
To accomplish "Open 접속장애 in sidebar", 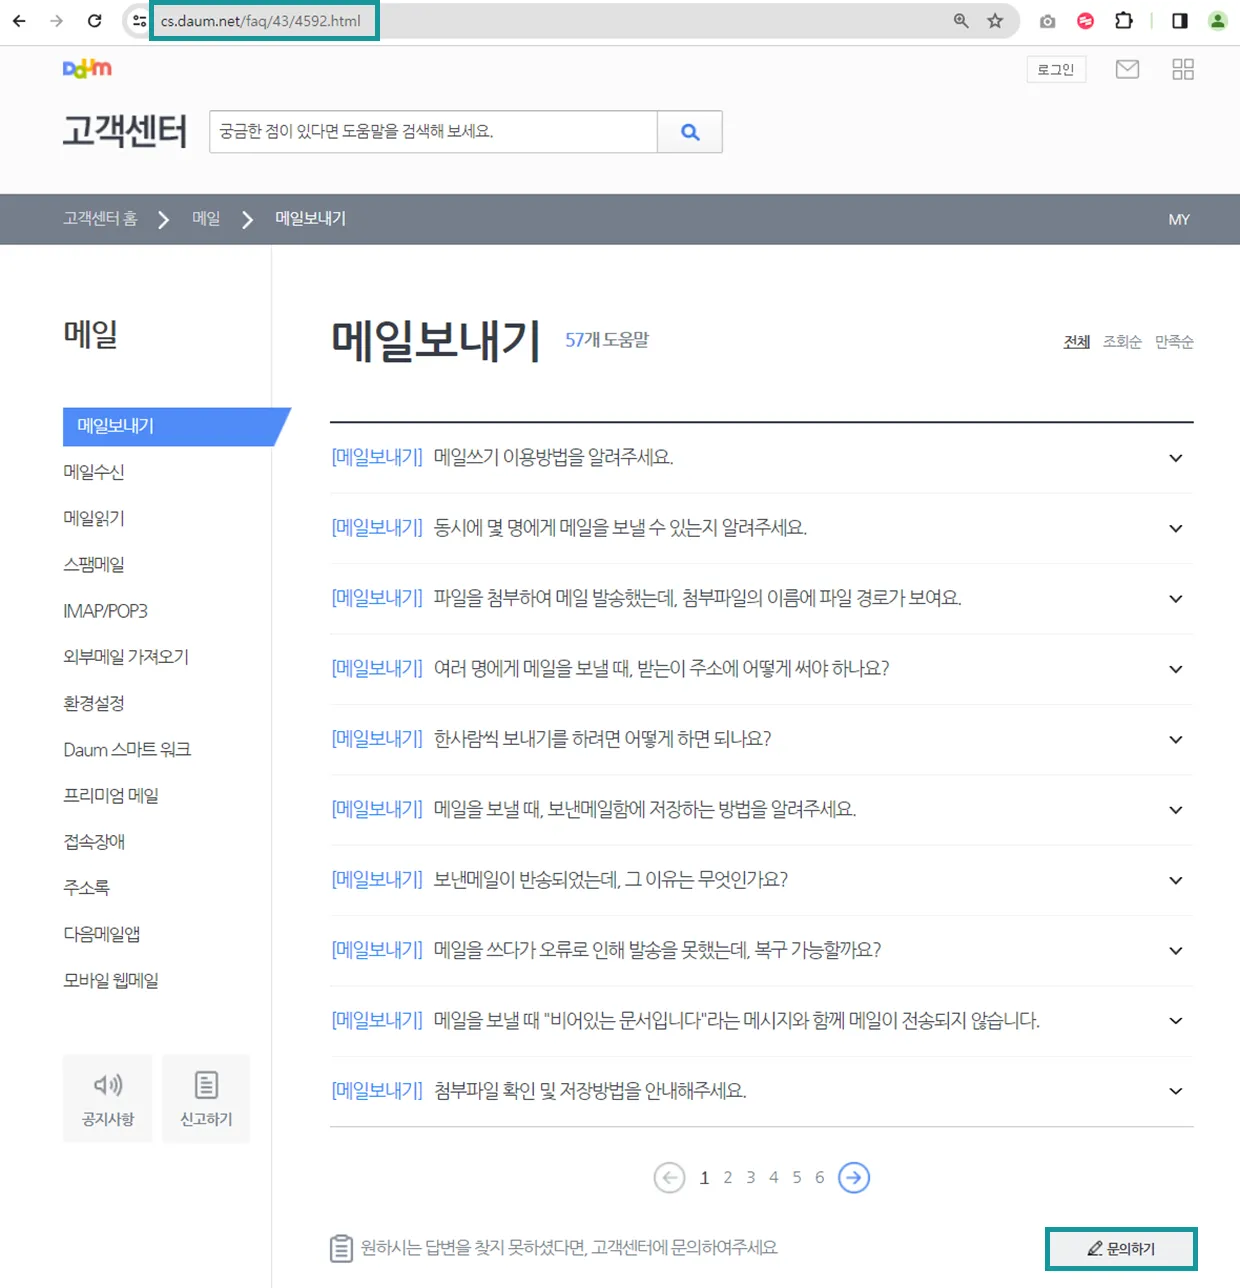I will 94,842.
